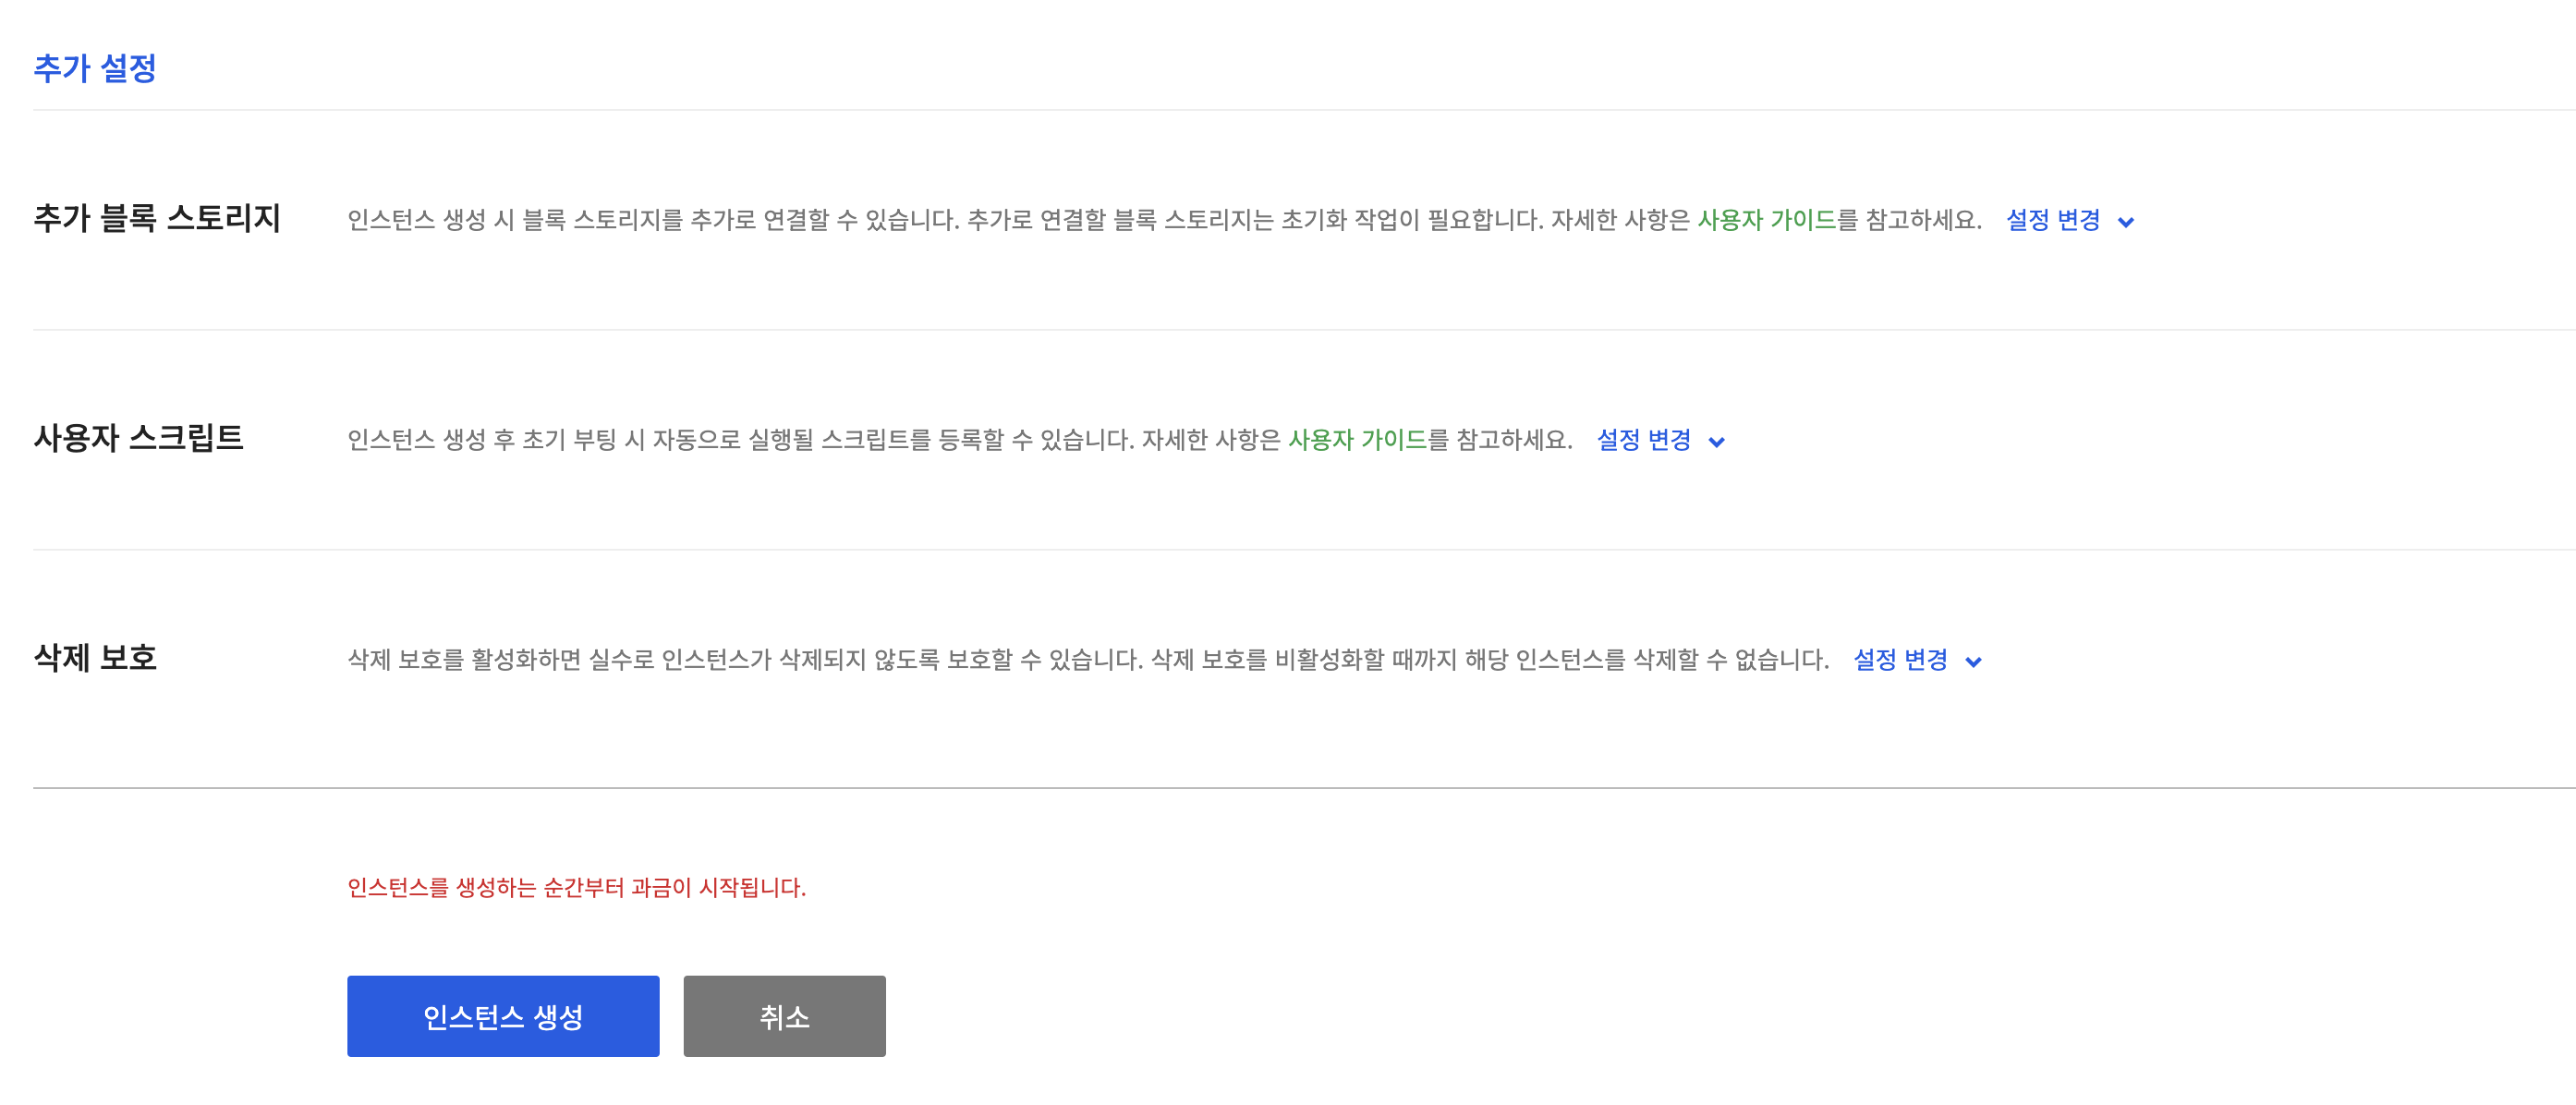Image resolution: width=2576 pixels, height=1105 pixels.
Task: Open 설정 변경 for 사용자 스크립트
Action: coord(1643,440)
